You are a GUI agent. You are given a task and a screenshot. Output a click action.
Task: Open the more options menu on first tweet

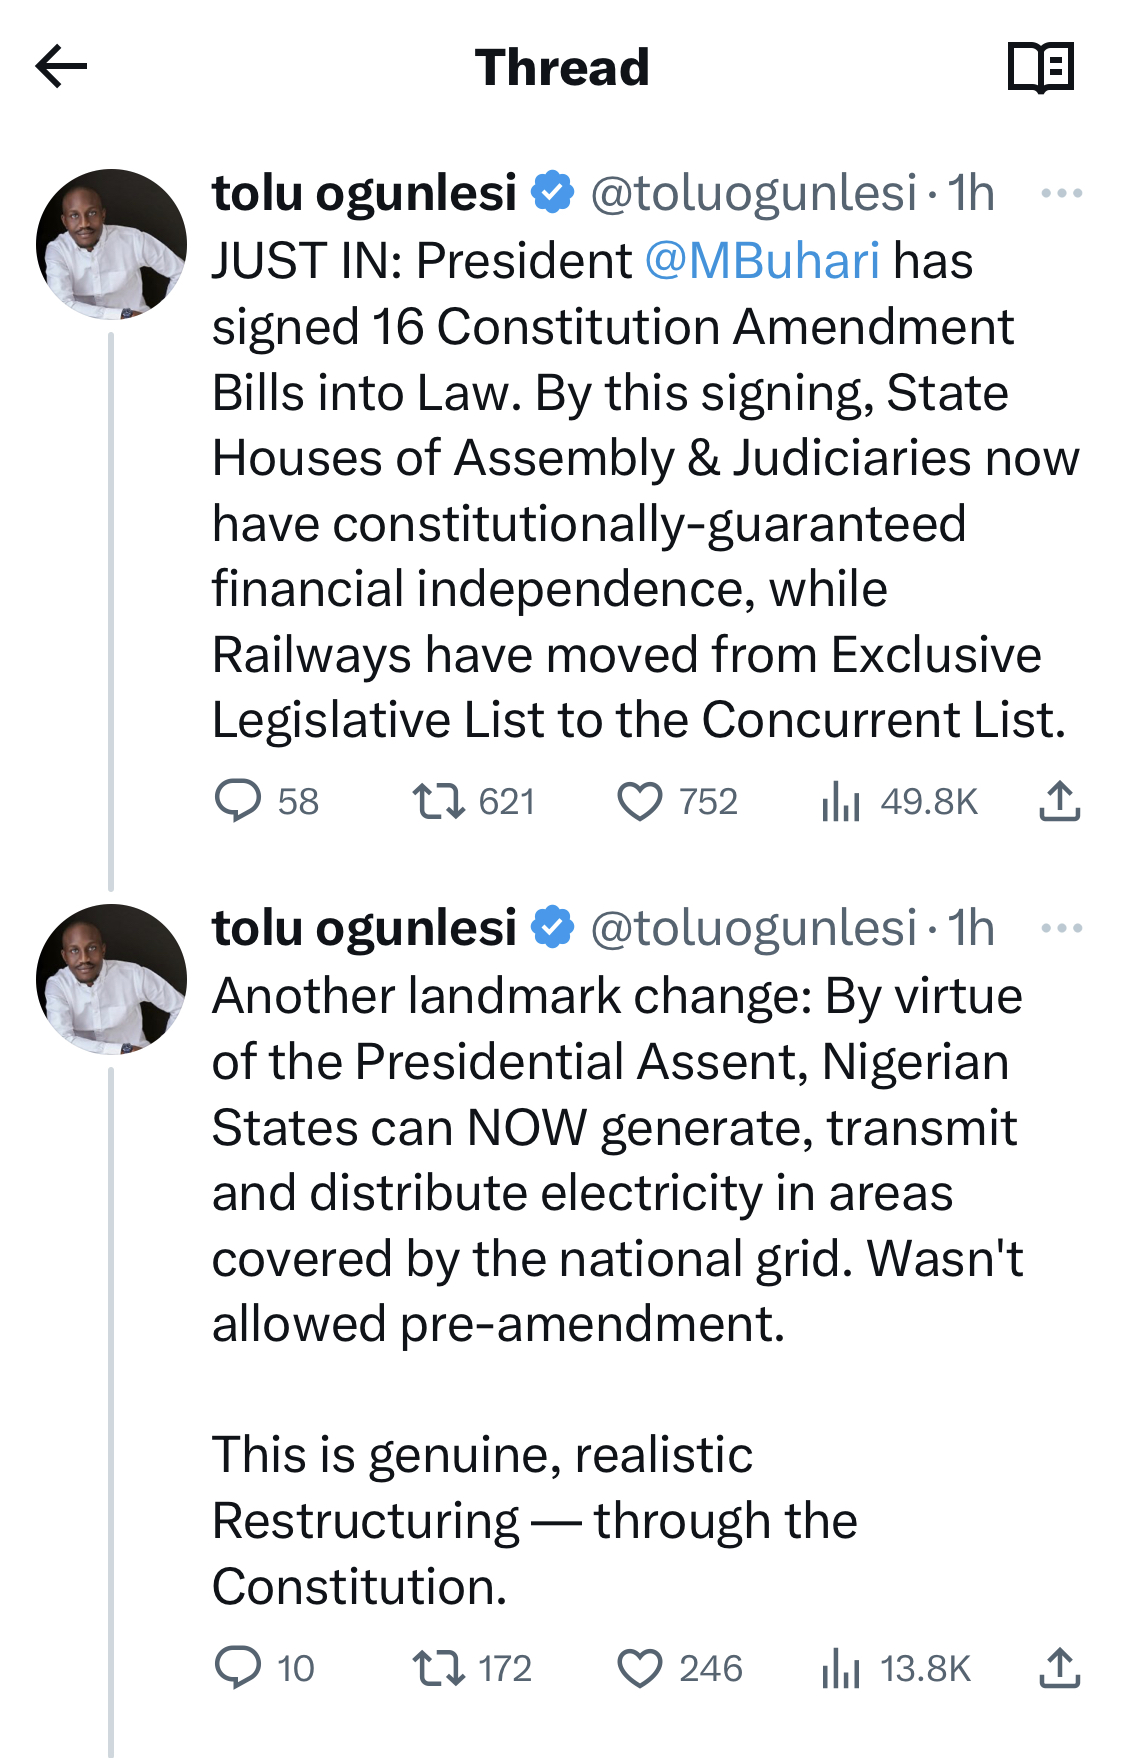(1061, 193)
